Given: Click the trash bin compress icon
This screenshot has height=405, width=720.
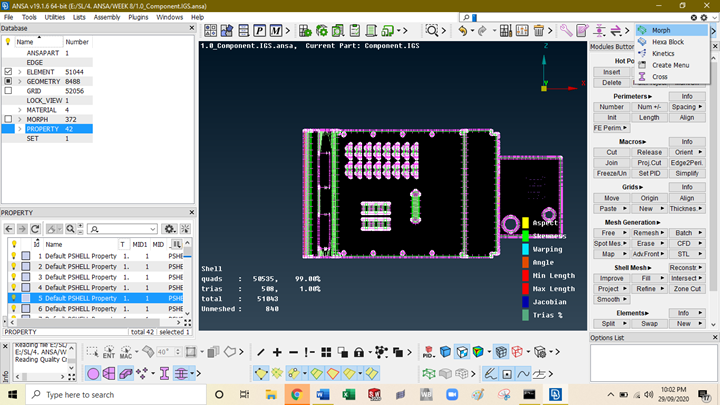Looking at the screenshot, I should point(539,31).
